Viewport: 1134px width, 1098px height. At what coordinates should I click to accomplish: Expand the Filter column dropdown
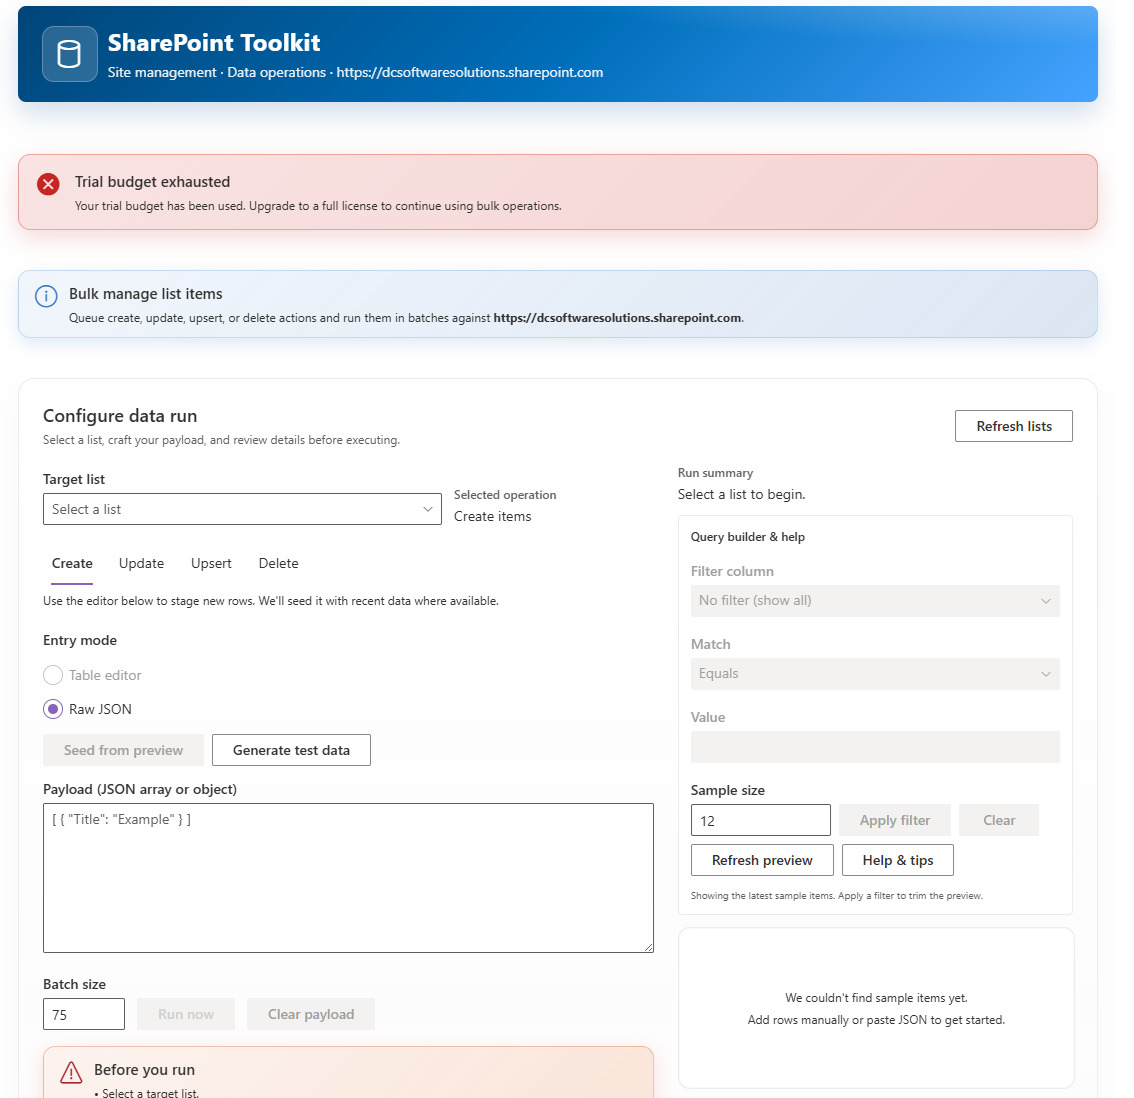[x=875, y=601]
